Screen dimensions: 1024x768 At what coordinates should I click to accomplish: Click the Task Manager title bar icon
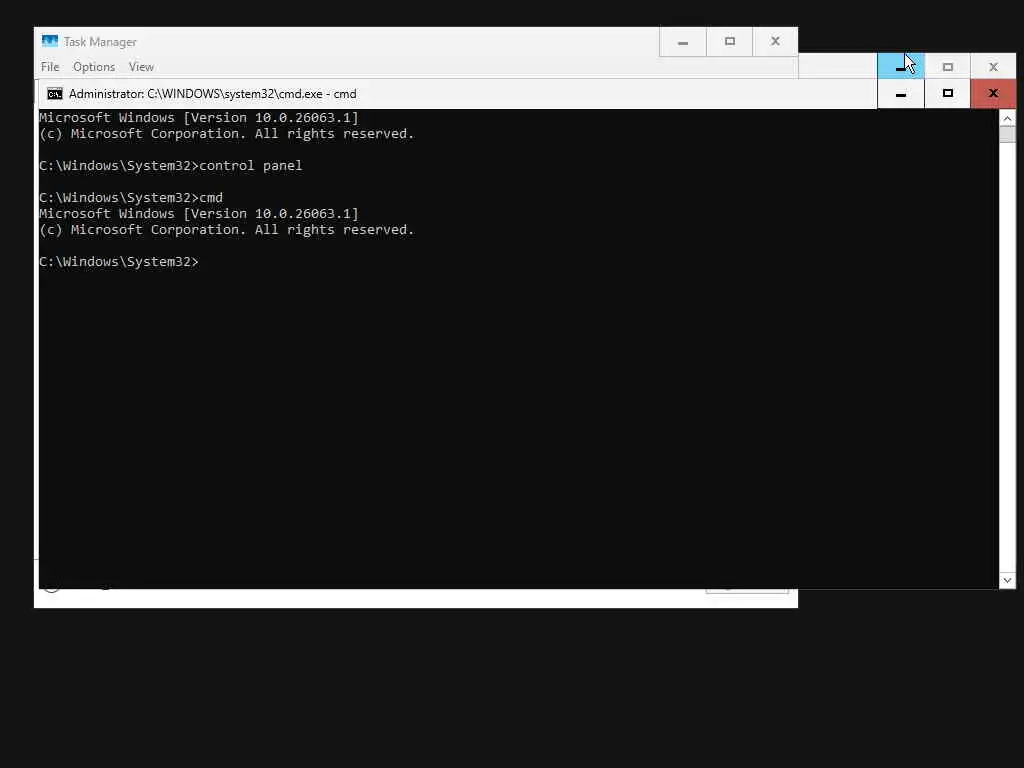pyautogui.click(x=50, y=41)
